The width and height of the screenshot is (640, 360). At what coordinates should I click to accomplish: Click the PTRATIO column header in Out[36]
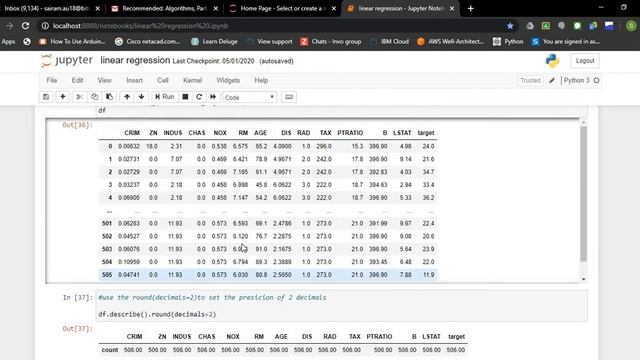tap(350, 133)
